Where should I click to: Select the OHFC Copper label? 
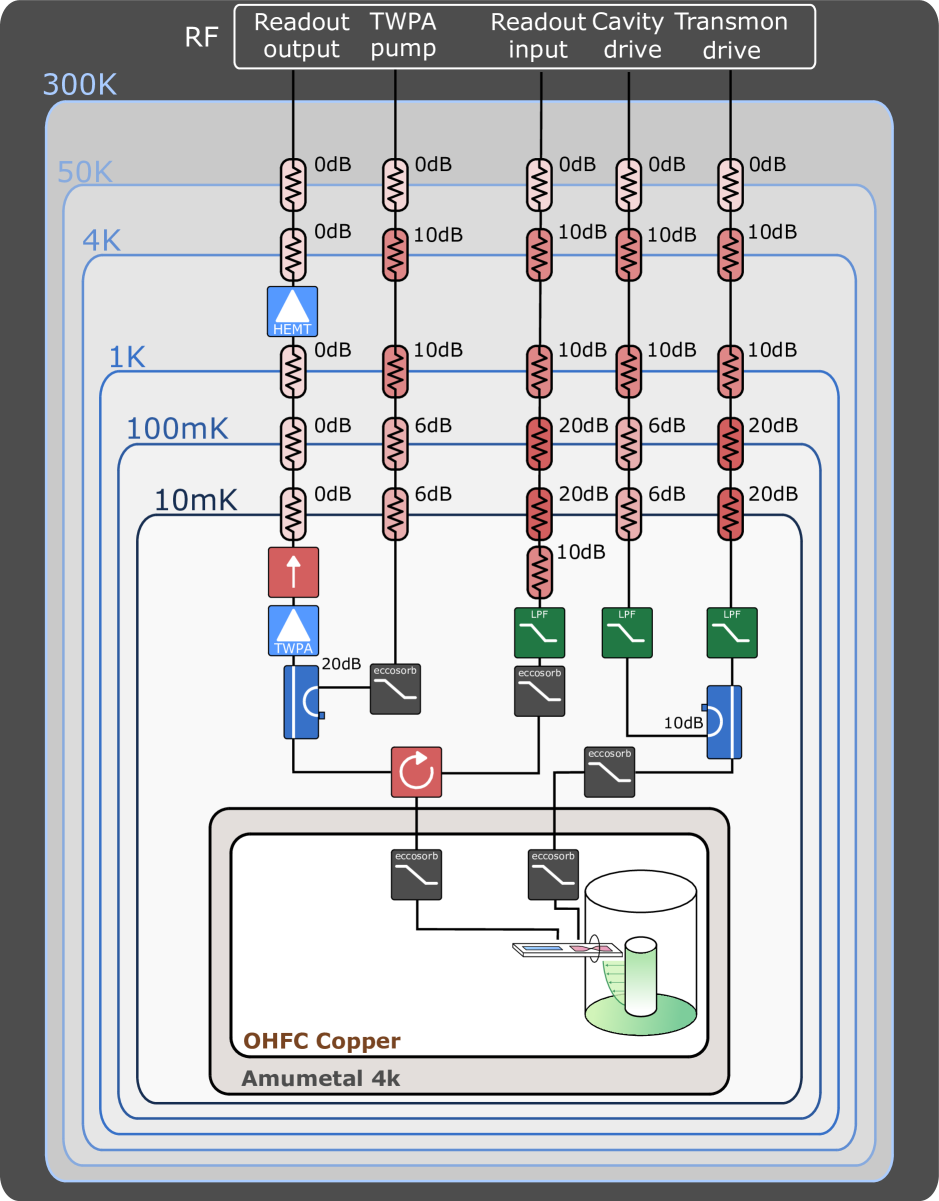click(321, 1041)
